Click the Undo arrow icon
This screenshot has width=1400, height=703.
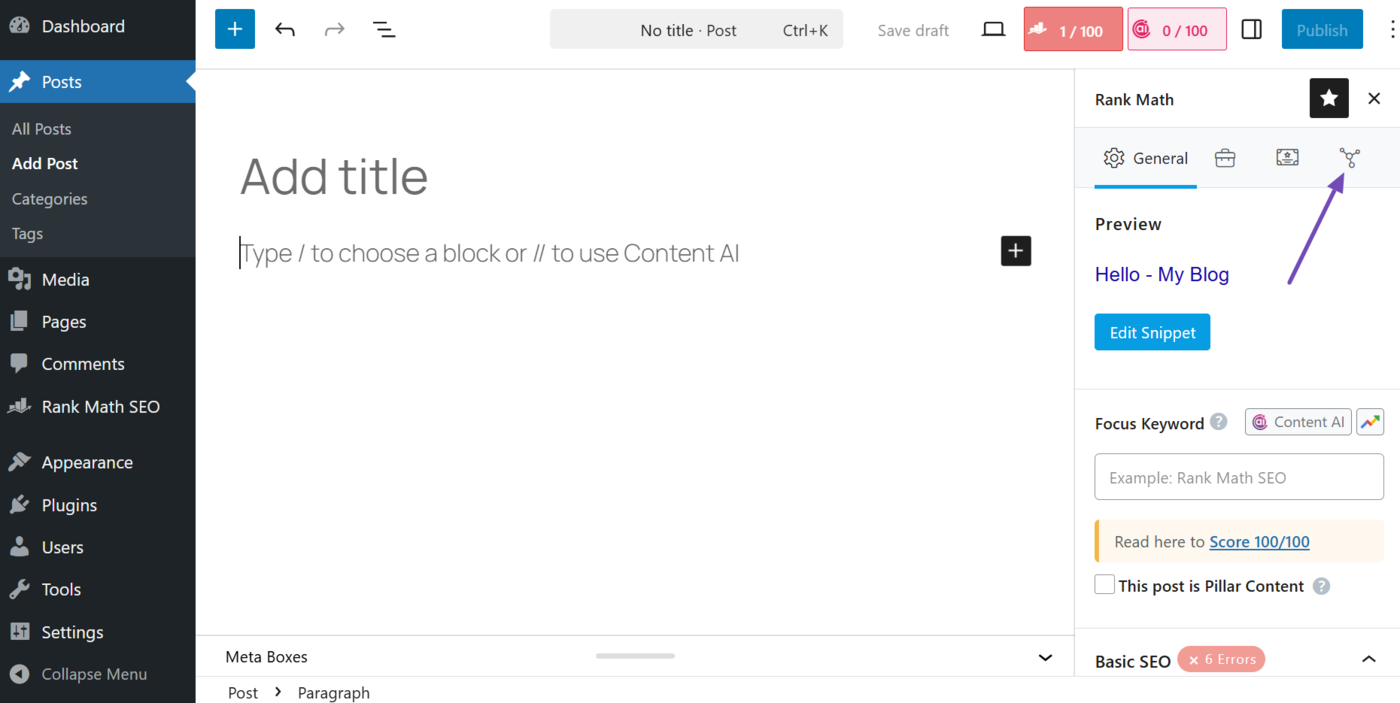coord(285,30)
